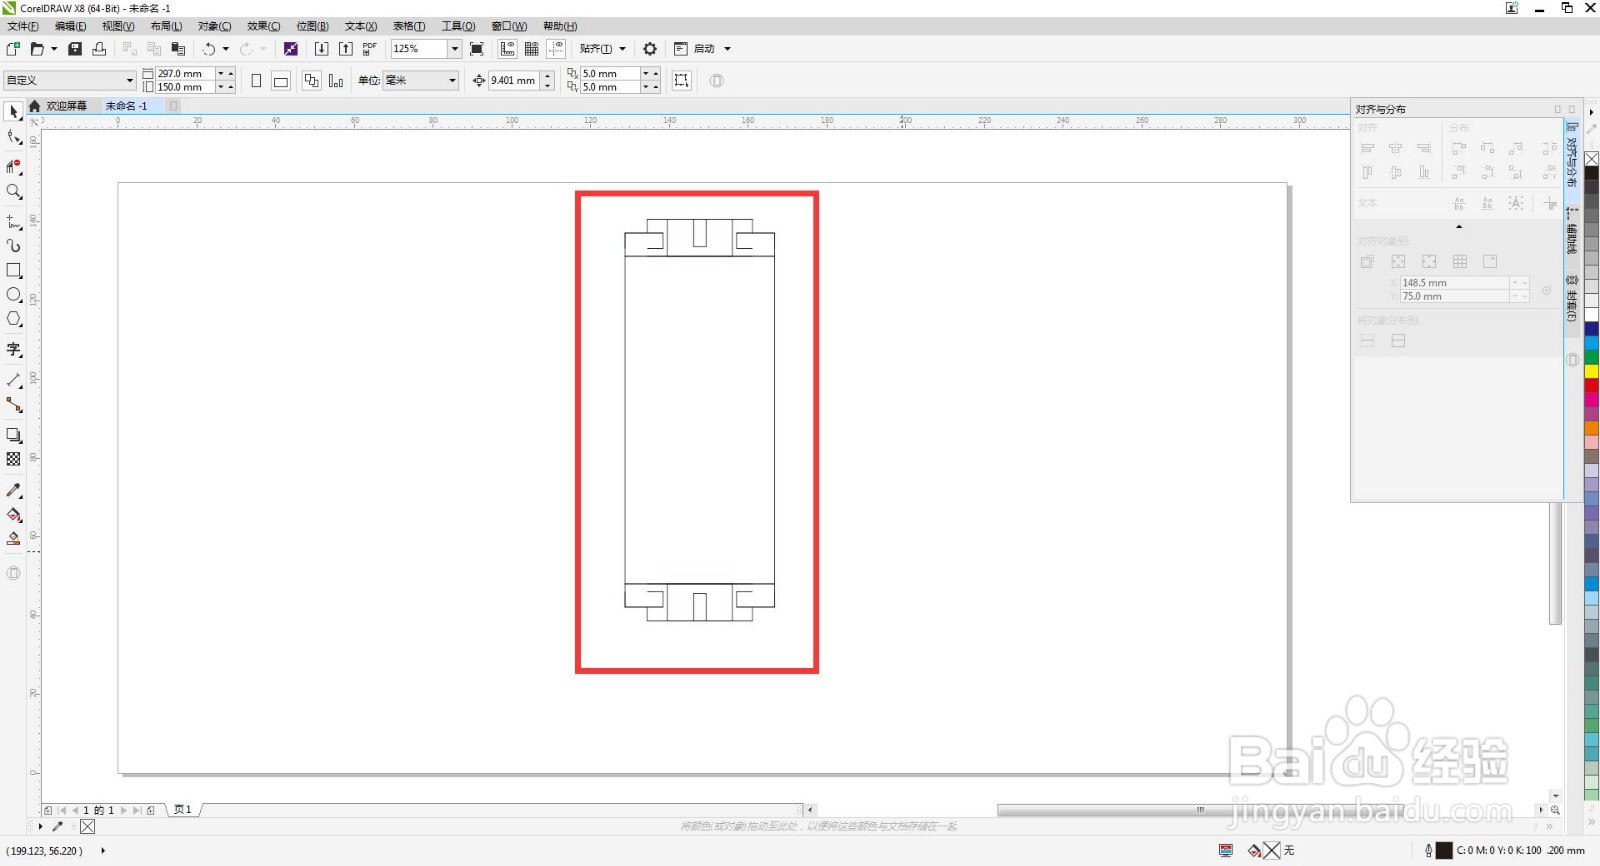The width and height of the screenshot is (1600, 866).
Task: Expand the undo history dropdown arrow
Action: (x=226, y=48)
